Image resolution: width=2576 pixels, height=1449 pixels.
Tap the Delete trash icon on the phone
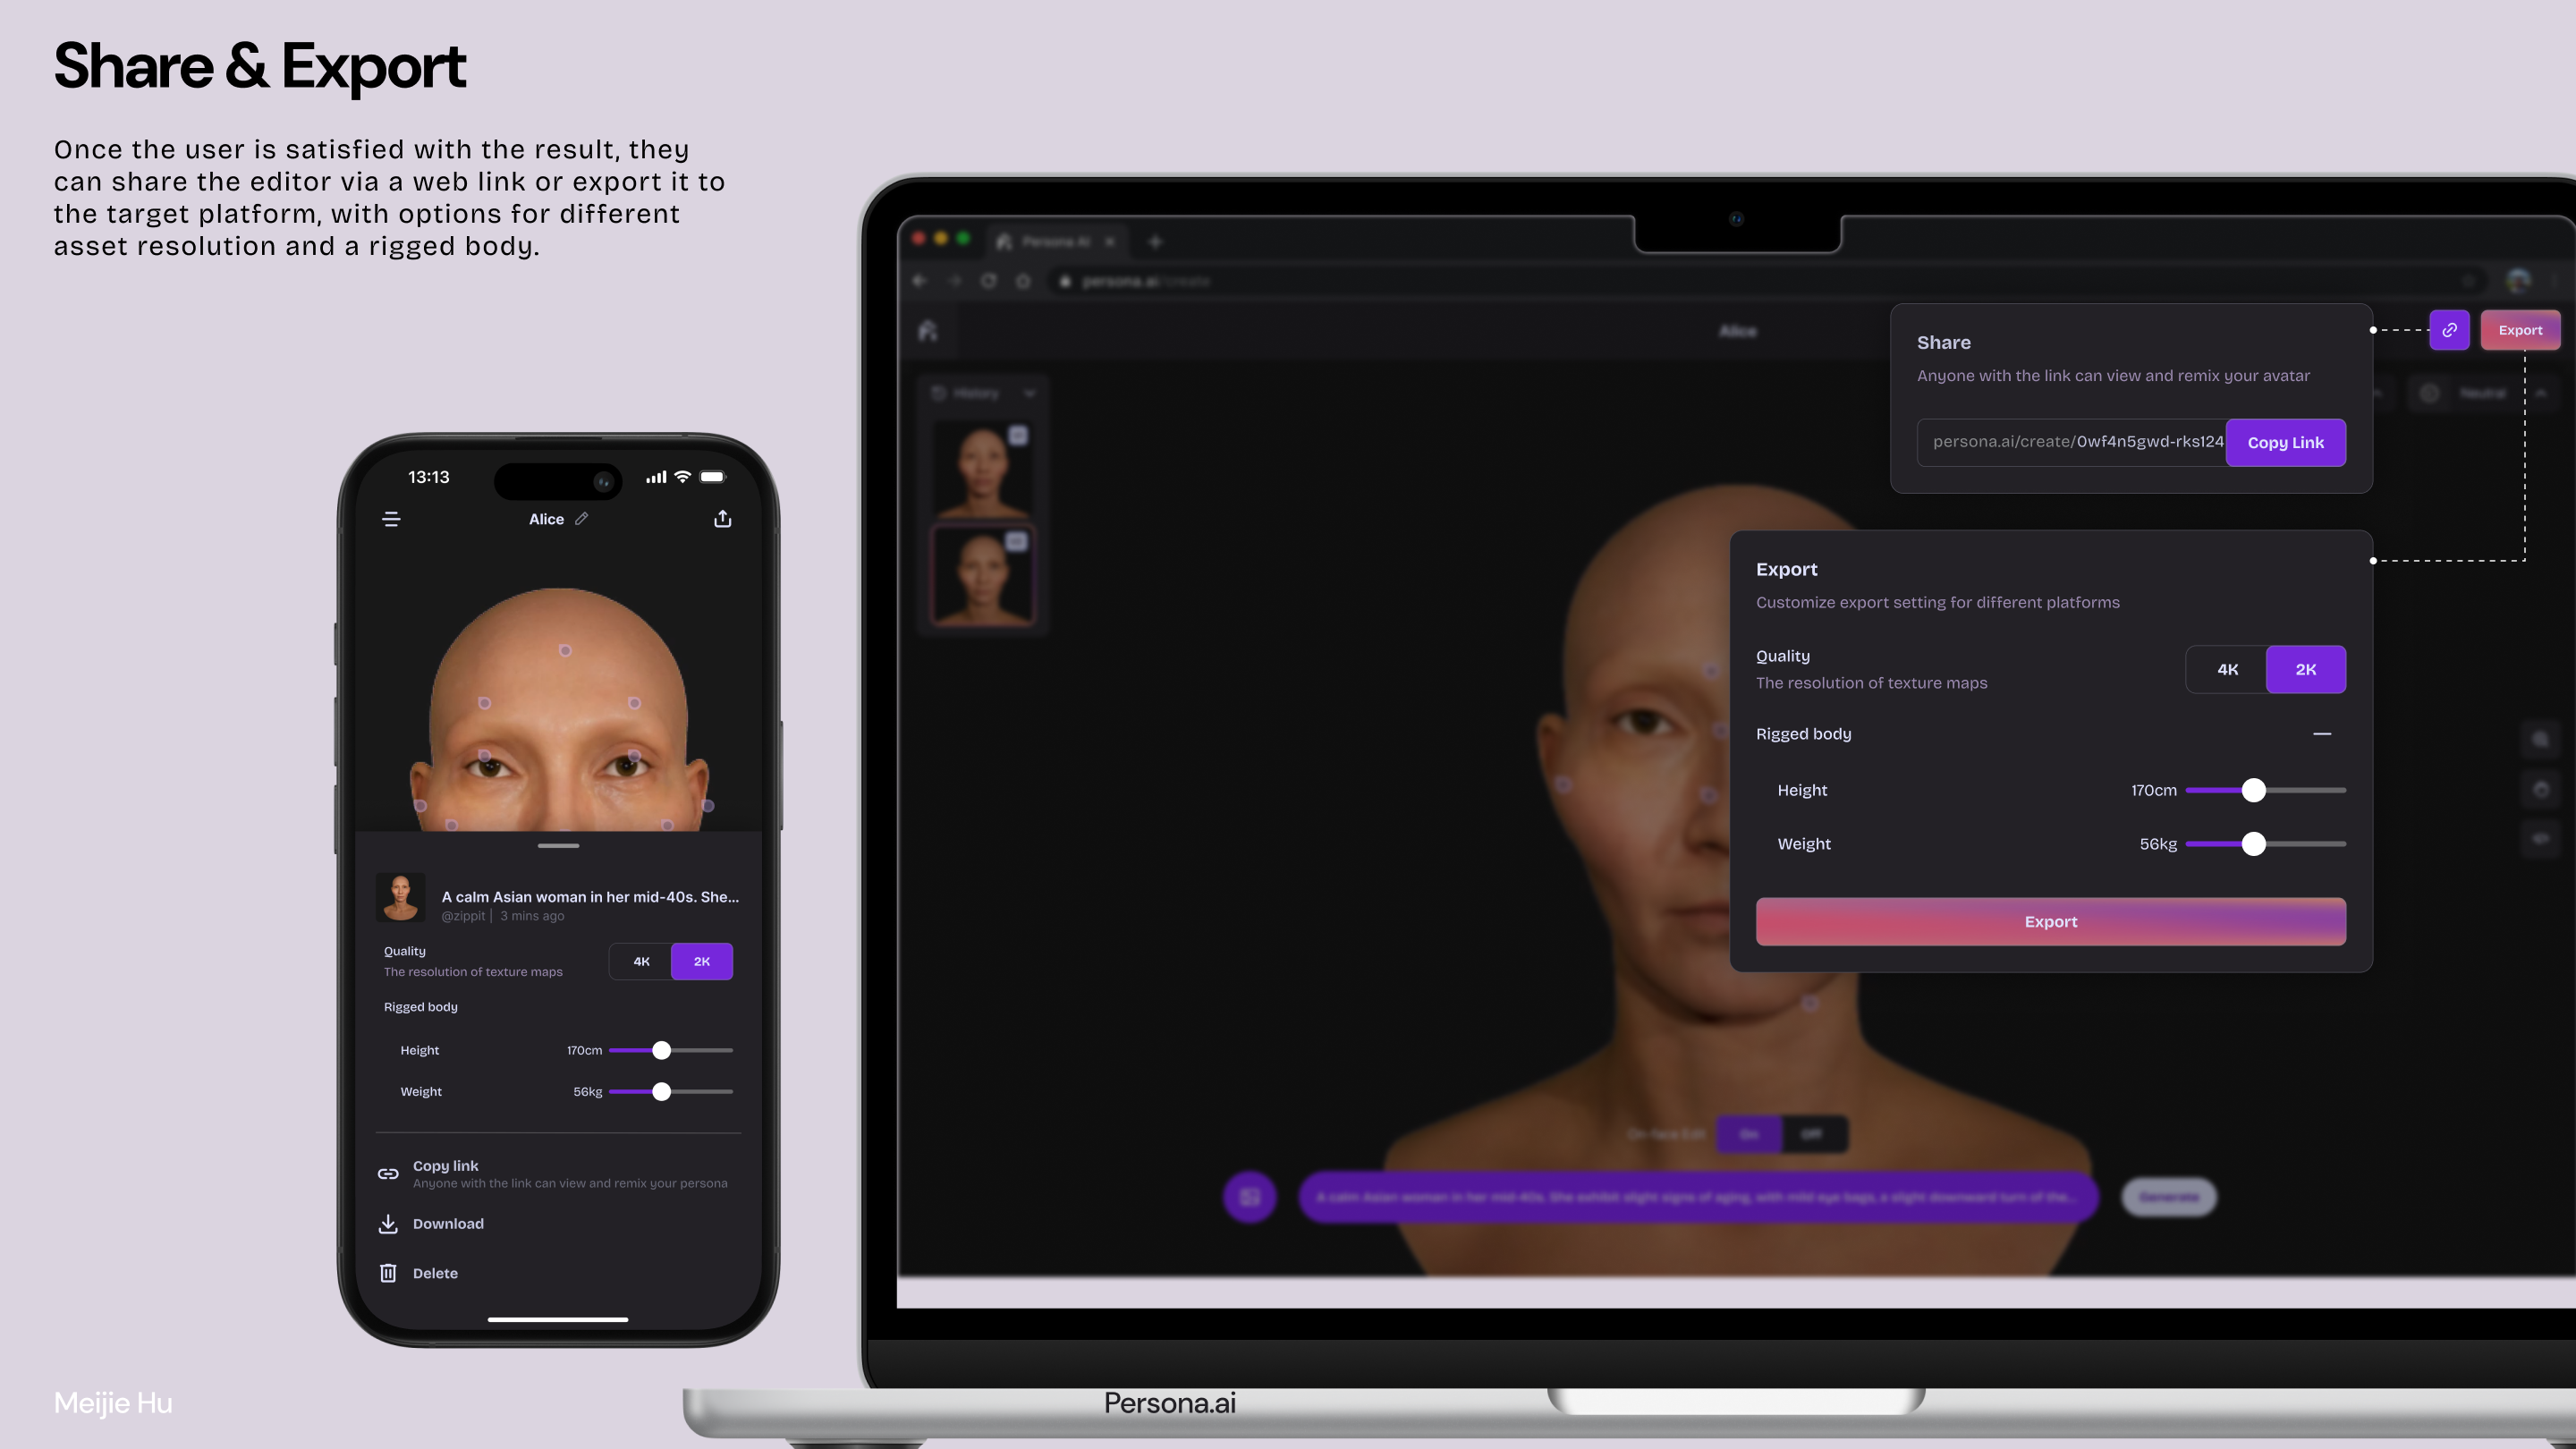coord(388,1272)
